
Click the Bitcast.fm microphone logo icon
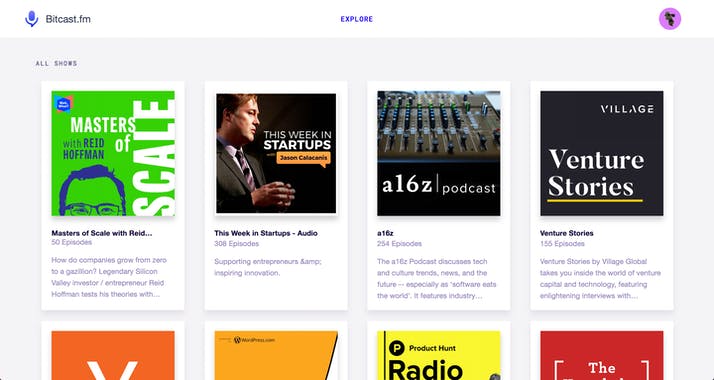pos(31,19)
